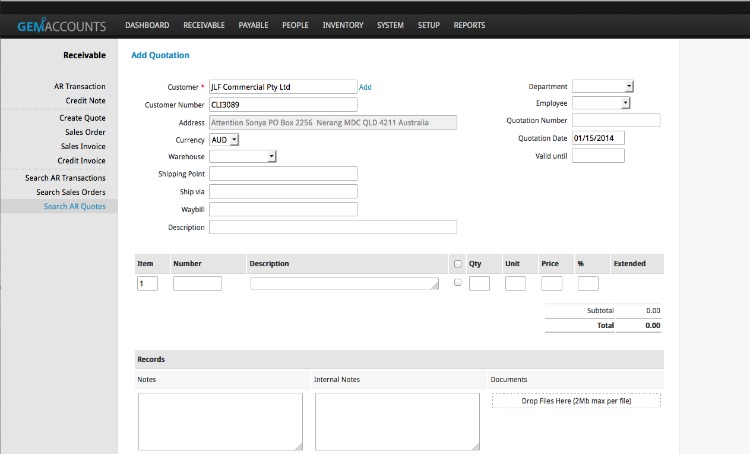
Task: Click the Customer Number field
Action: [283, 104]
